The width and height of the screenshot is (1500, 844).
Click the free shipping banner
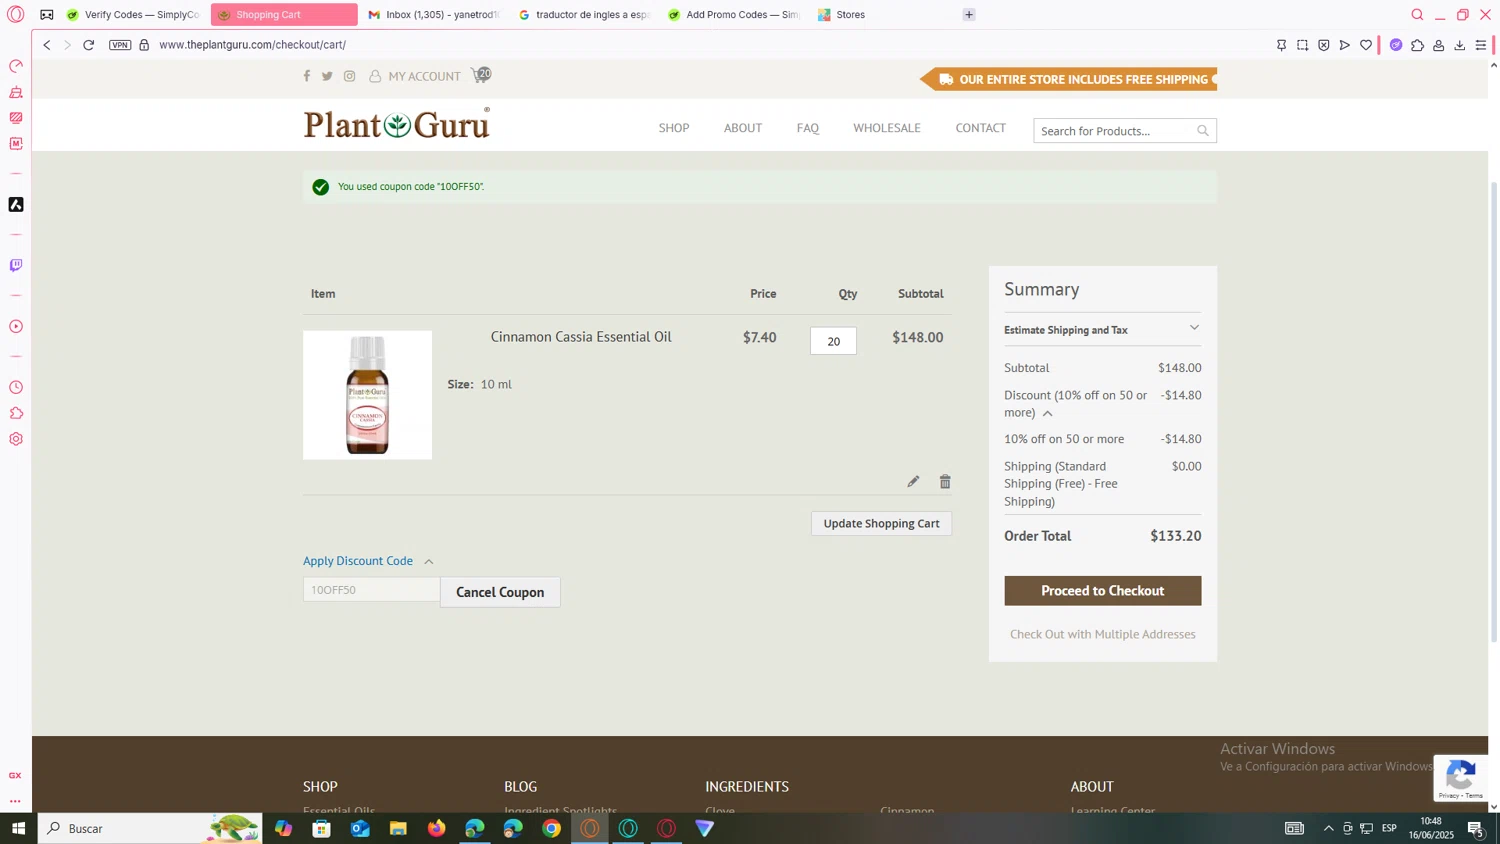tap(1069, 79)
